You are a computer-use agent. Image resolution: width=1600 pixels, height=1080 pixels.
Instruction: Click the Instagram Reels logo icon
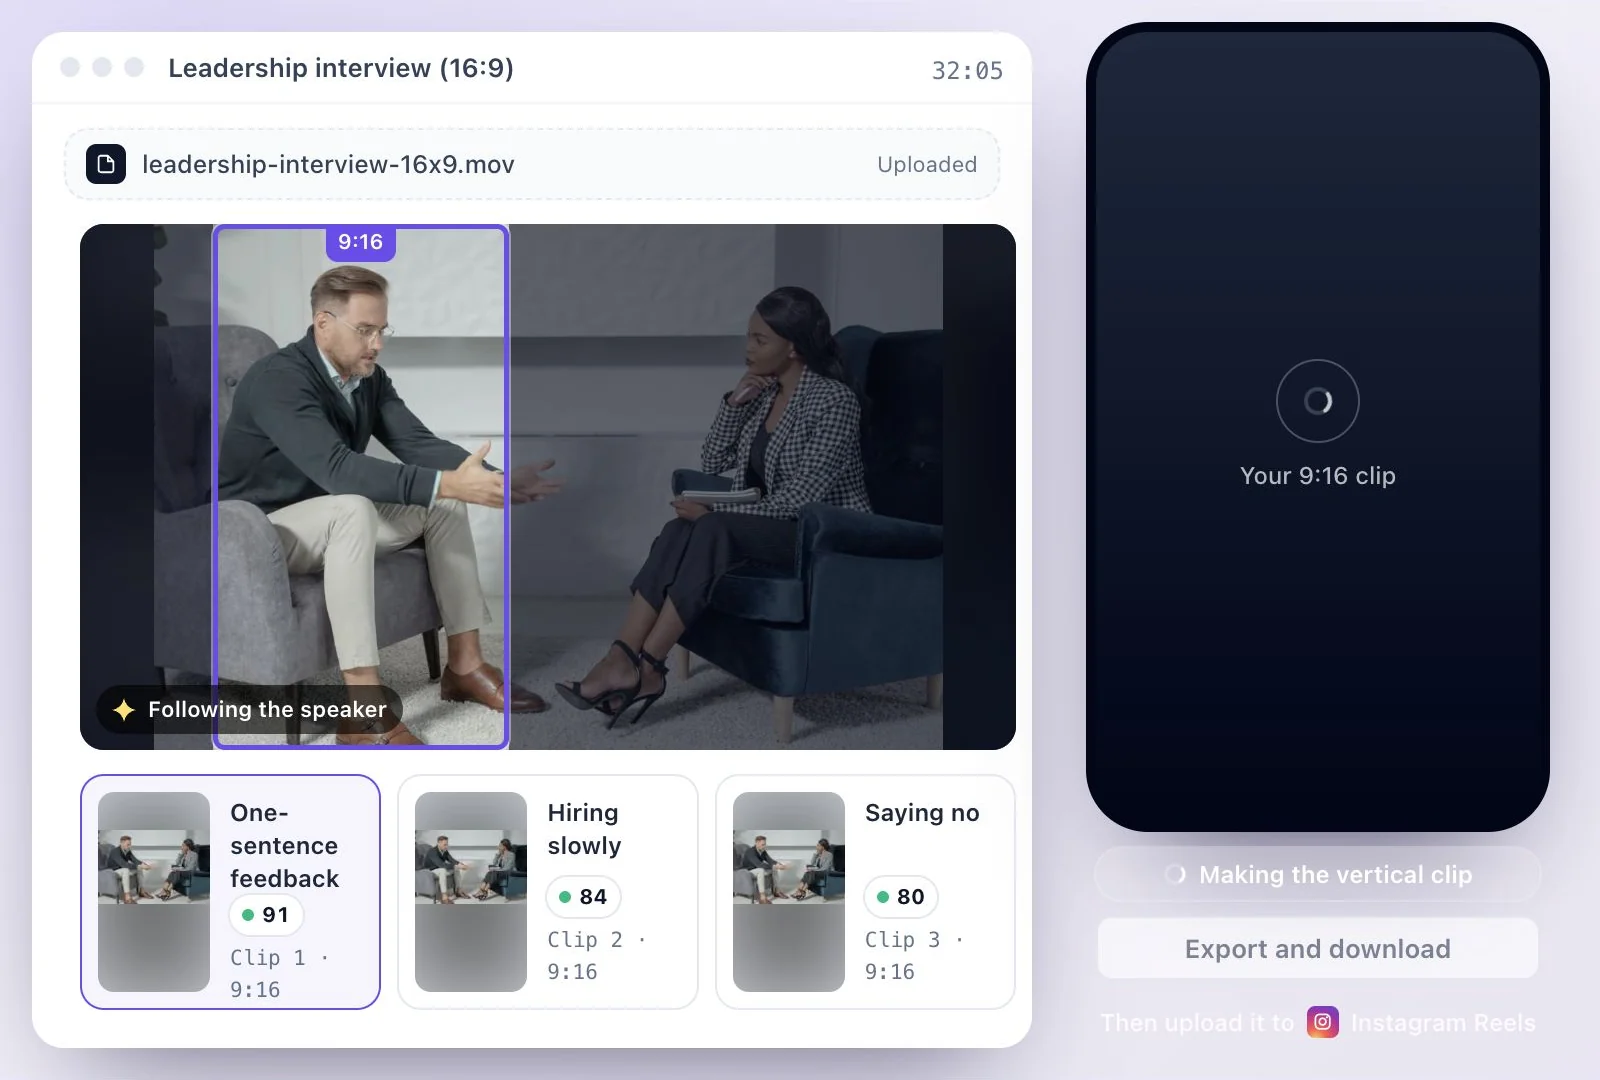pyautogui.click(x=1323, y=1022)
